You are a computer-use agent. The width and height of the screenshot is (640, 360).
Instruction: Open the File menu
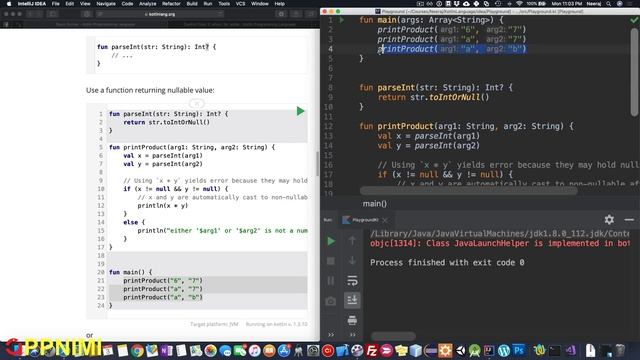(56, 4)
